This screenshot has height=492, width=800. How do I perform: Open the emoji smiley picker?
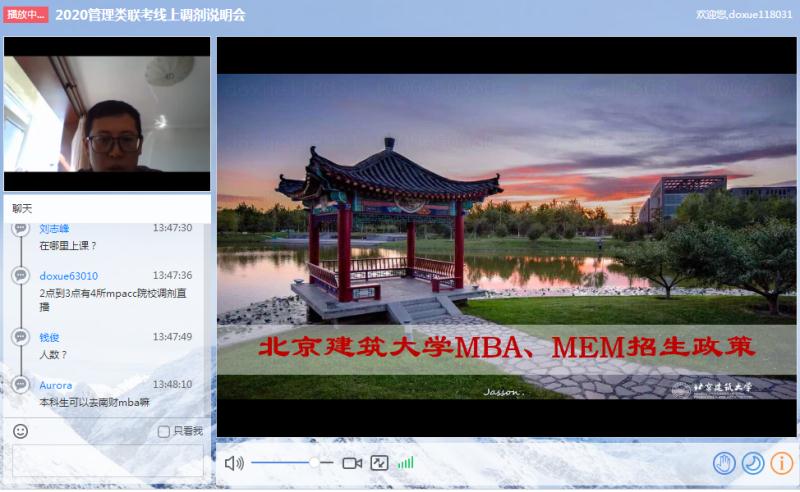[x=20, y=431]
